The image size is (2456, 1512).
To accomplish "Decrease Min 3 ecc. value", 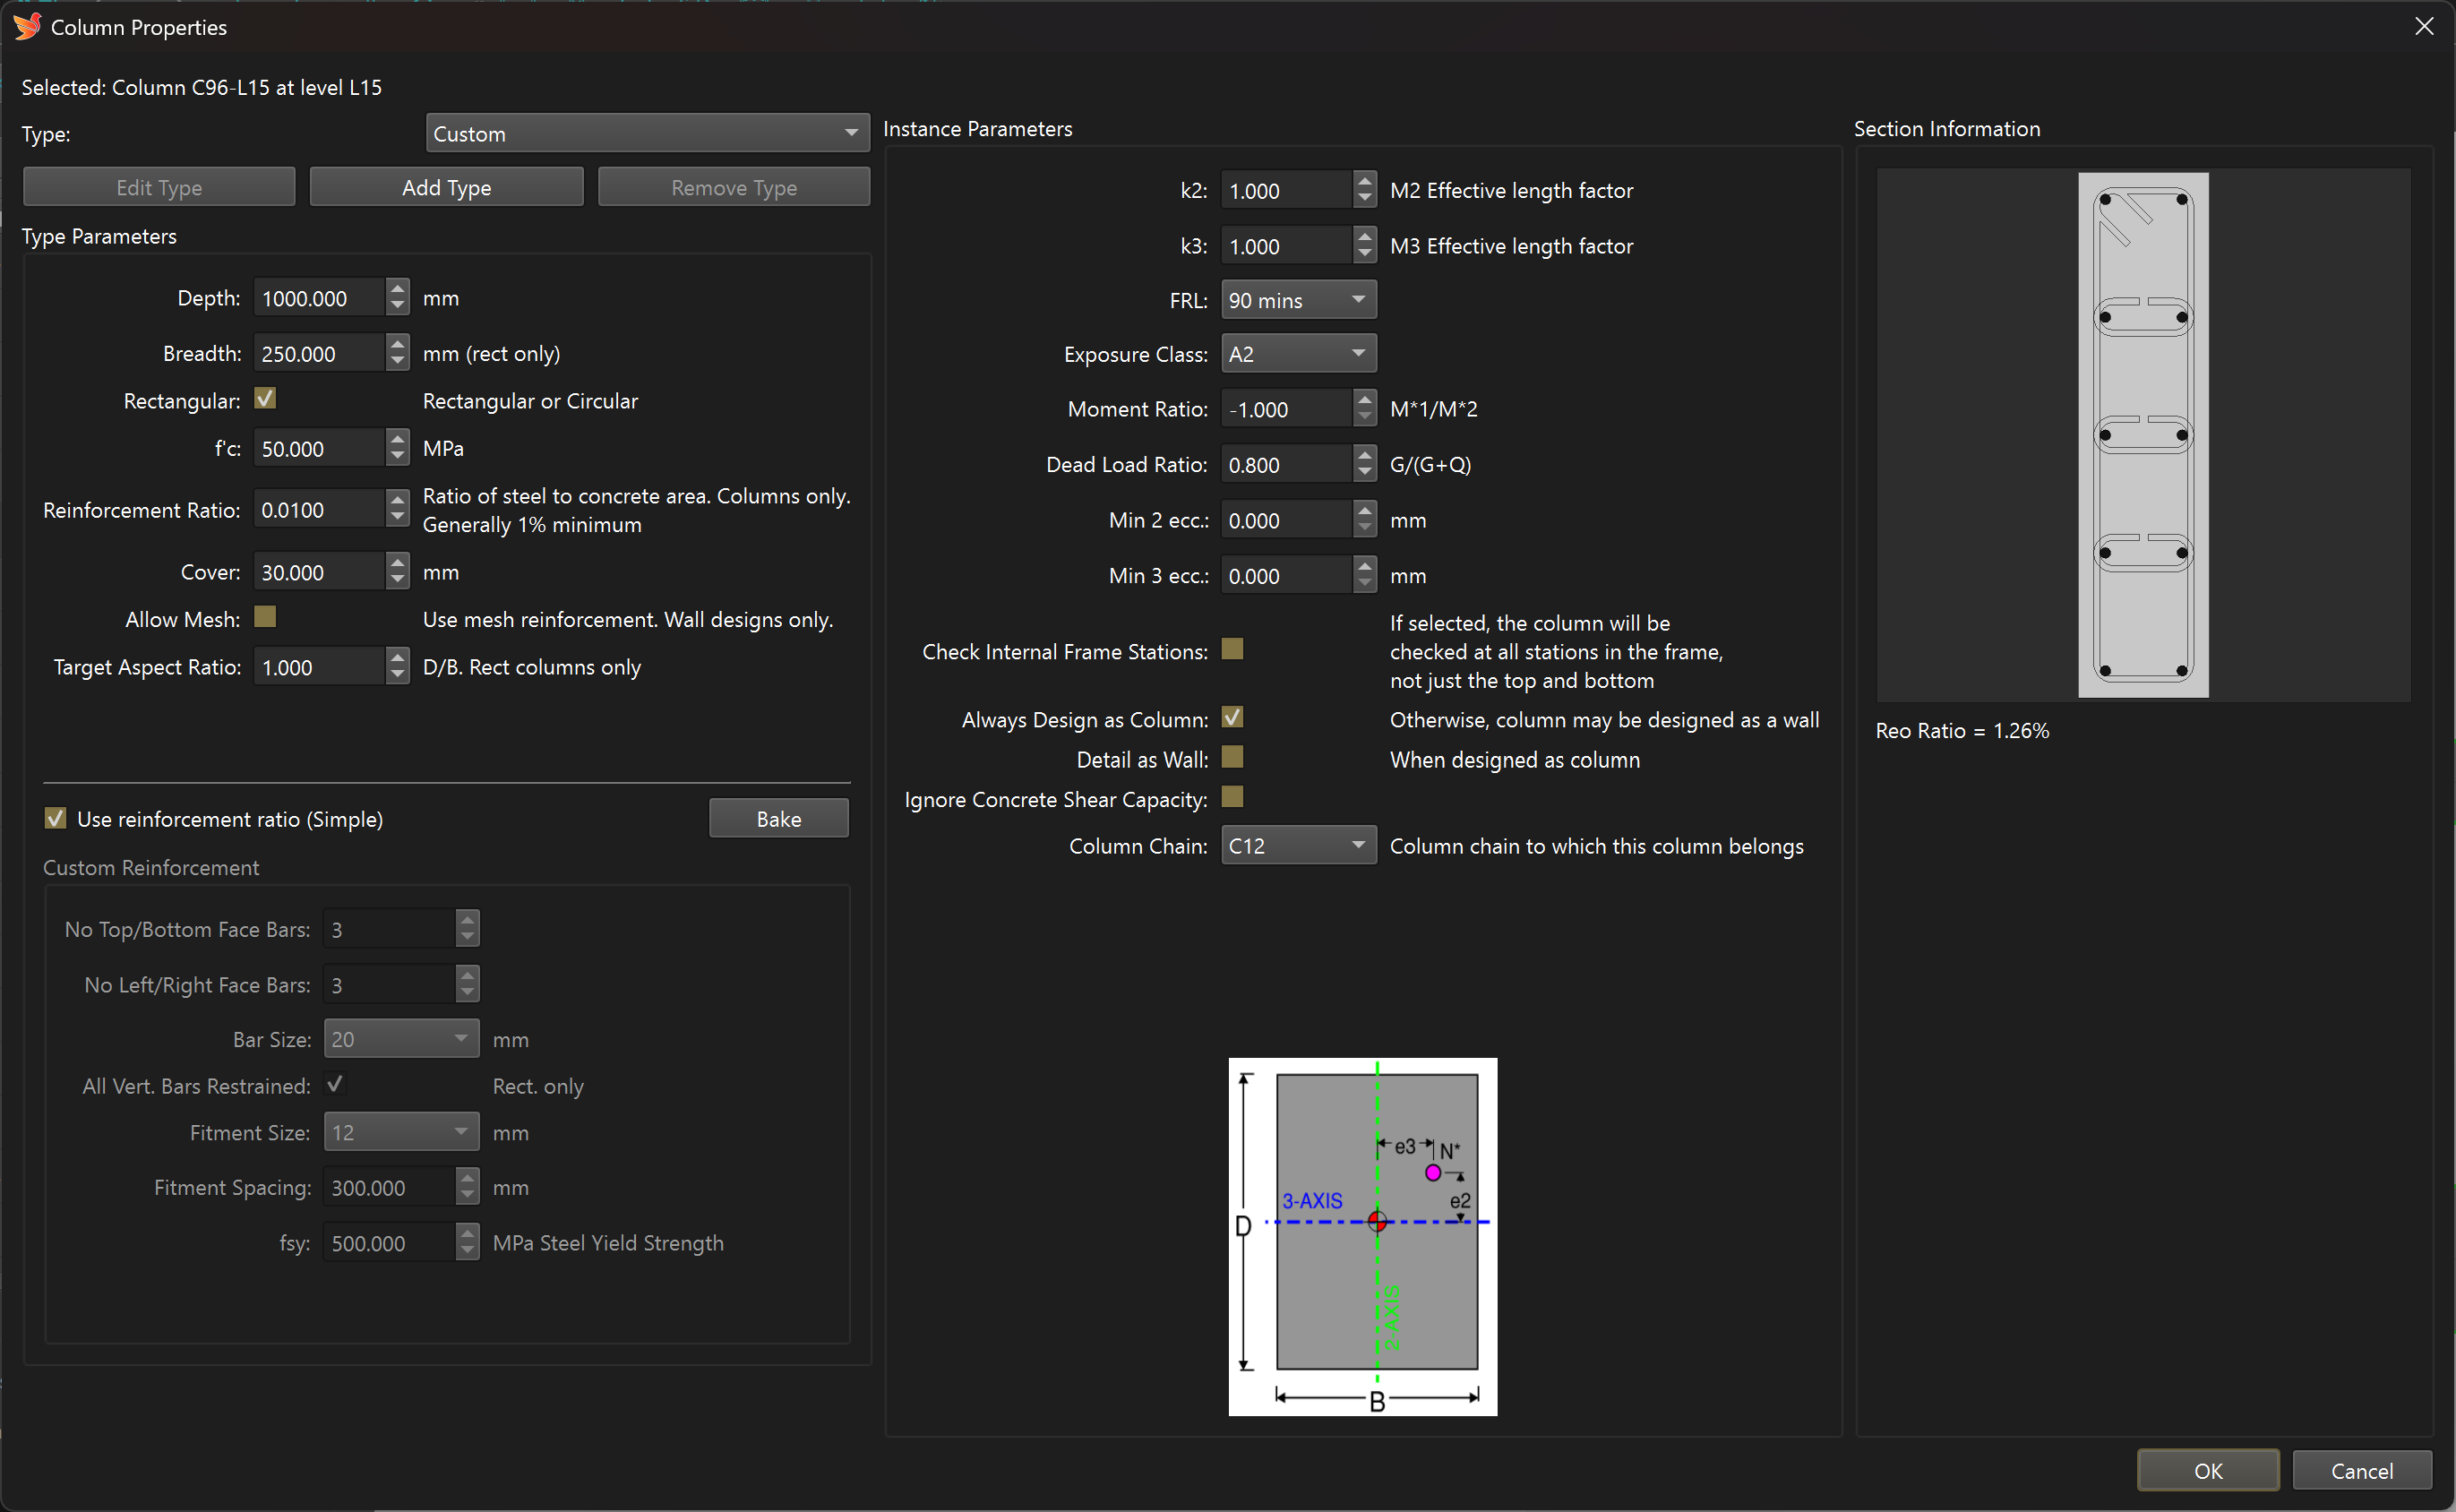I will [x=1365, y=585].
